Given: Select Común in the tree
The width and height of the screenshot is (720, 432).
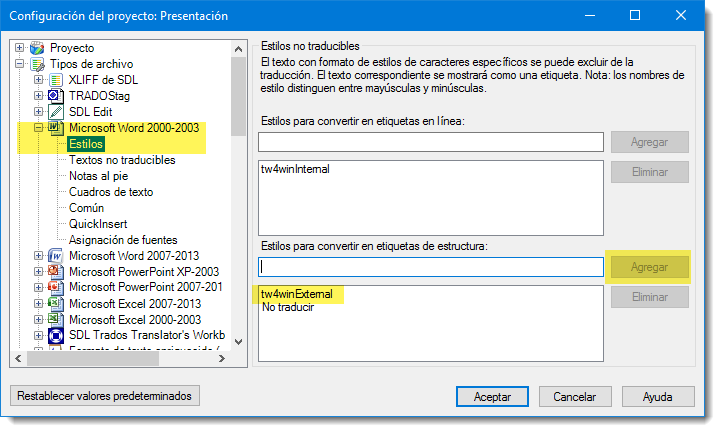Looking at the screenshot, I should [x=86, y=208].
